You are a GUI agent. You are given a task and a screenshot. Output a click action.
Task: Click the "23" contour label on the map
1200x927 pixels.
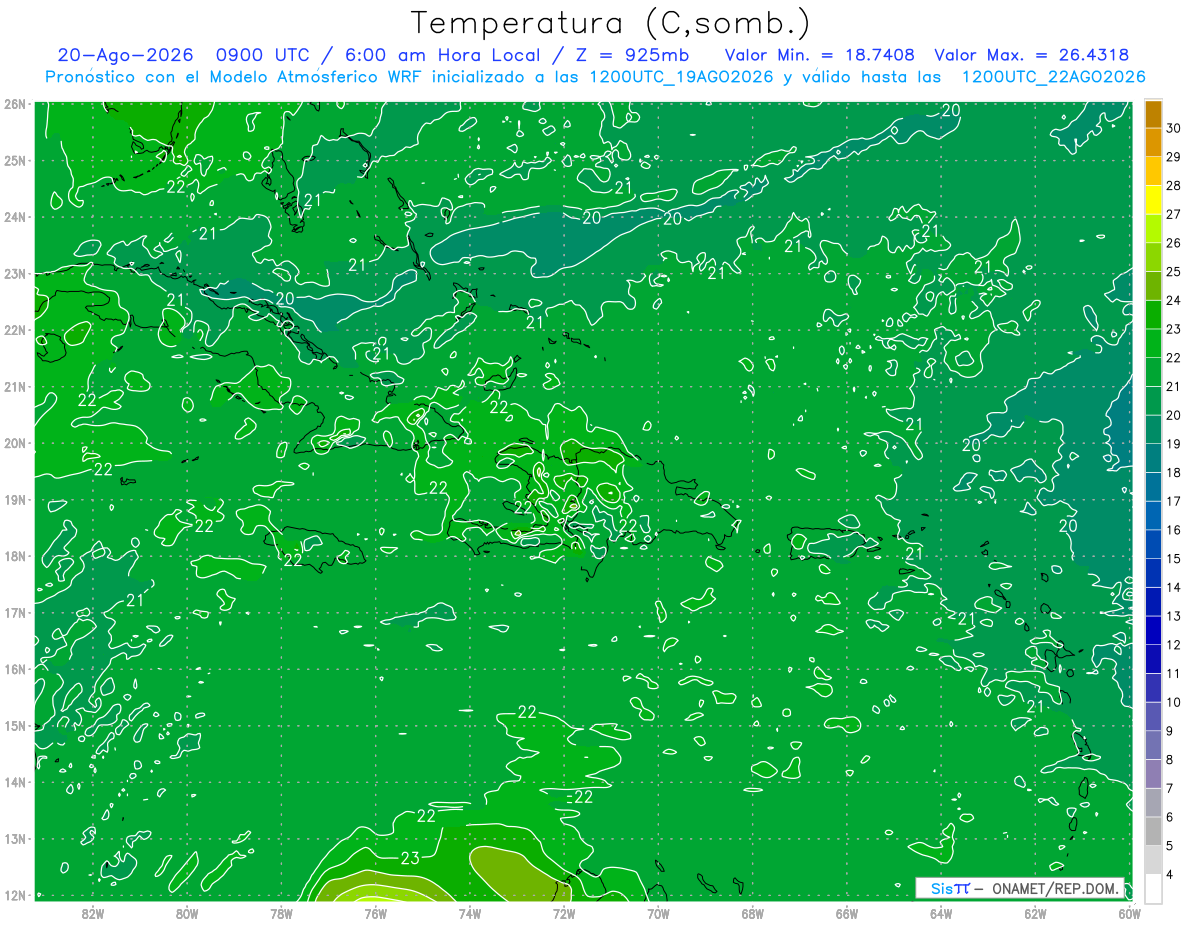click(410, 857)
